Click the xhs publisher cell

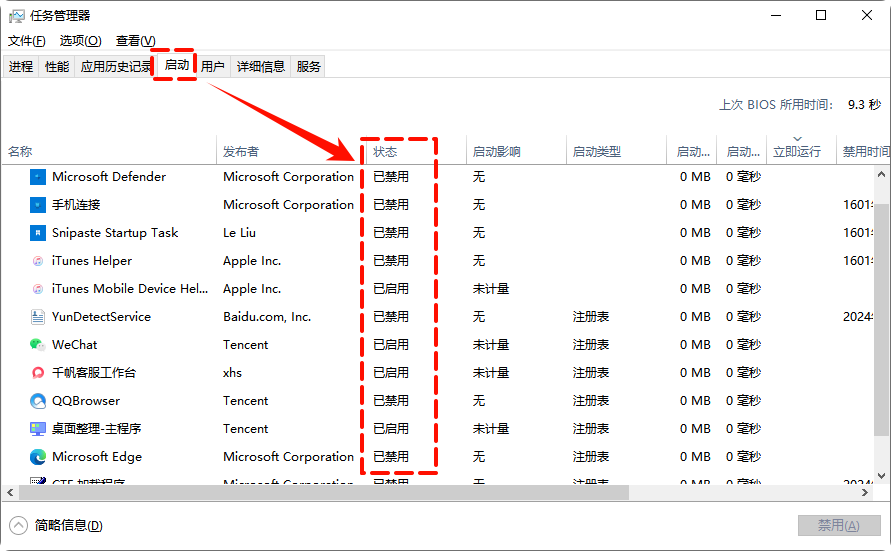232,373
